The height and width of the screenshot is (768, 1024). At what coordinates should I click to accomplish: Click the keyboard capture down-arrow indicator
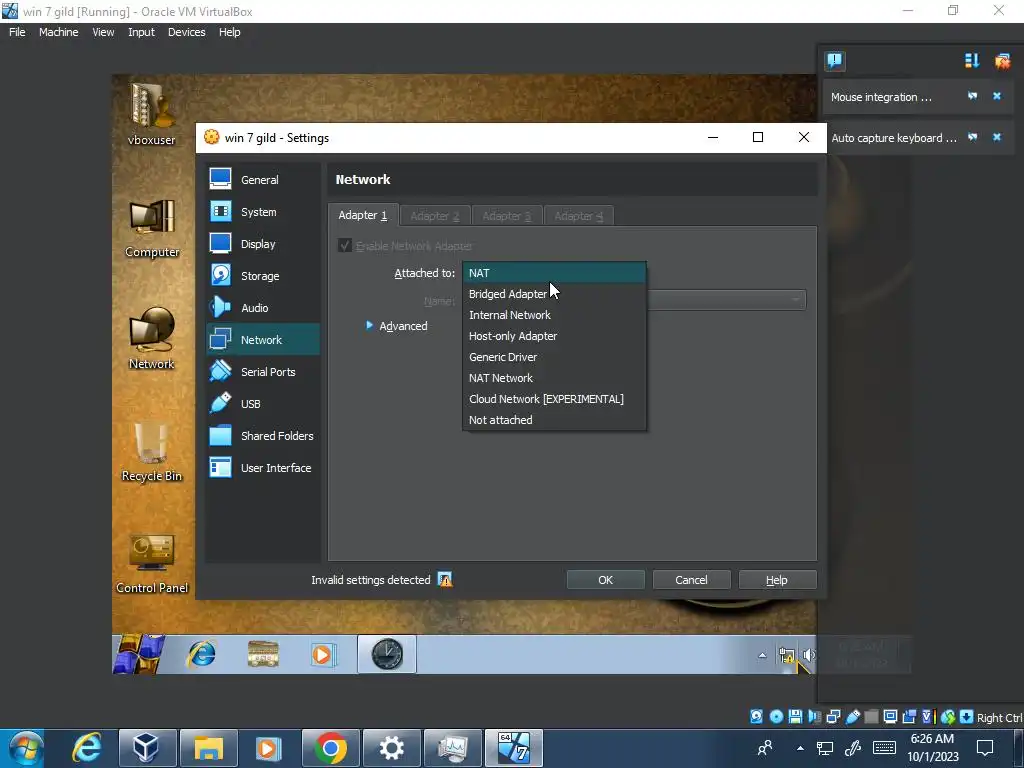pos(967,717)
